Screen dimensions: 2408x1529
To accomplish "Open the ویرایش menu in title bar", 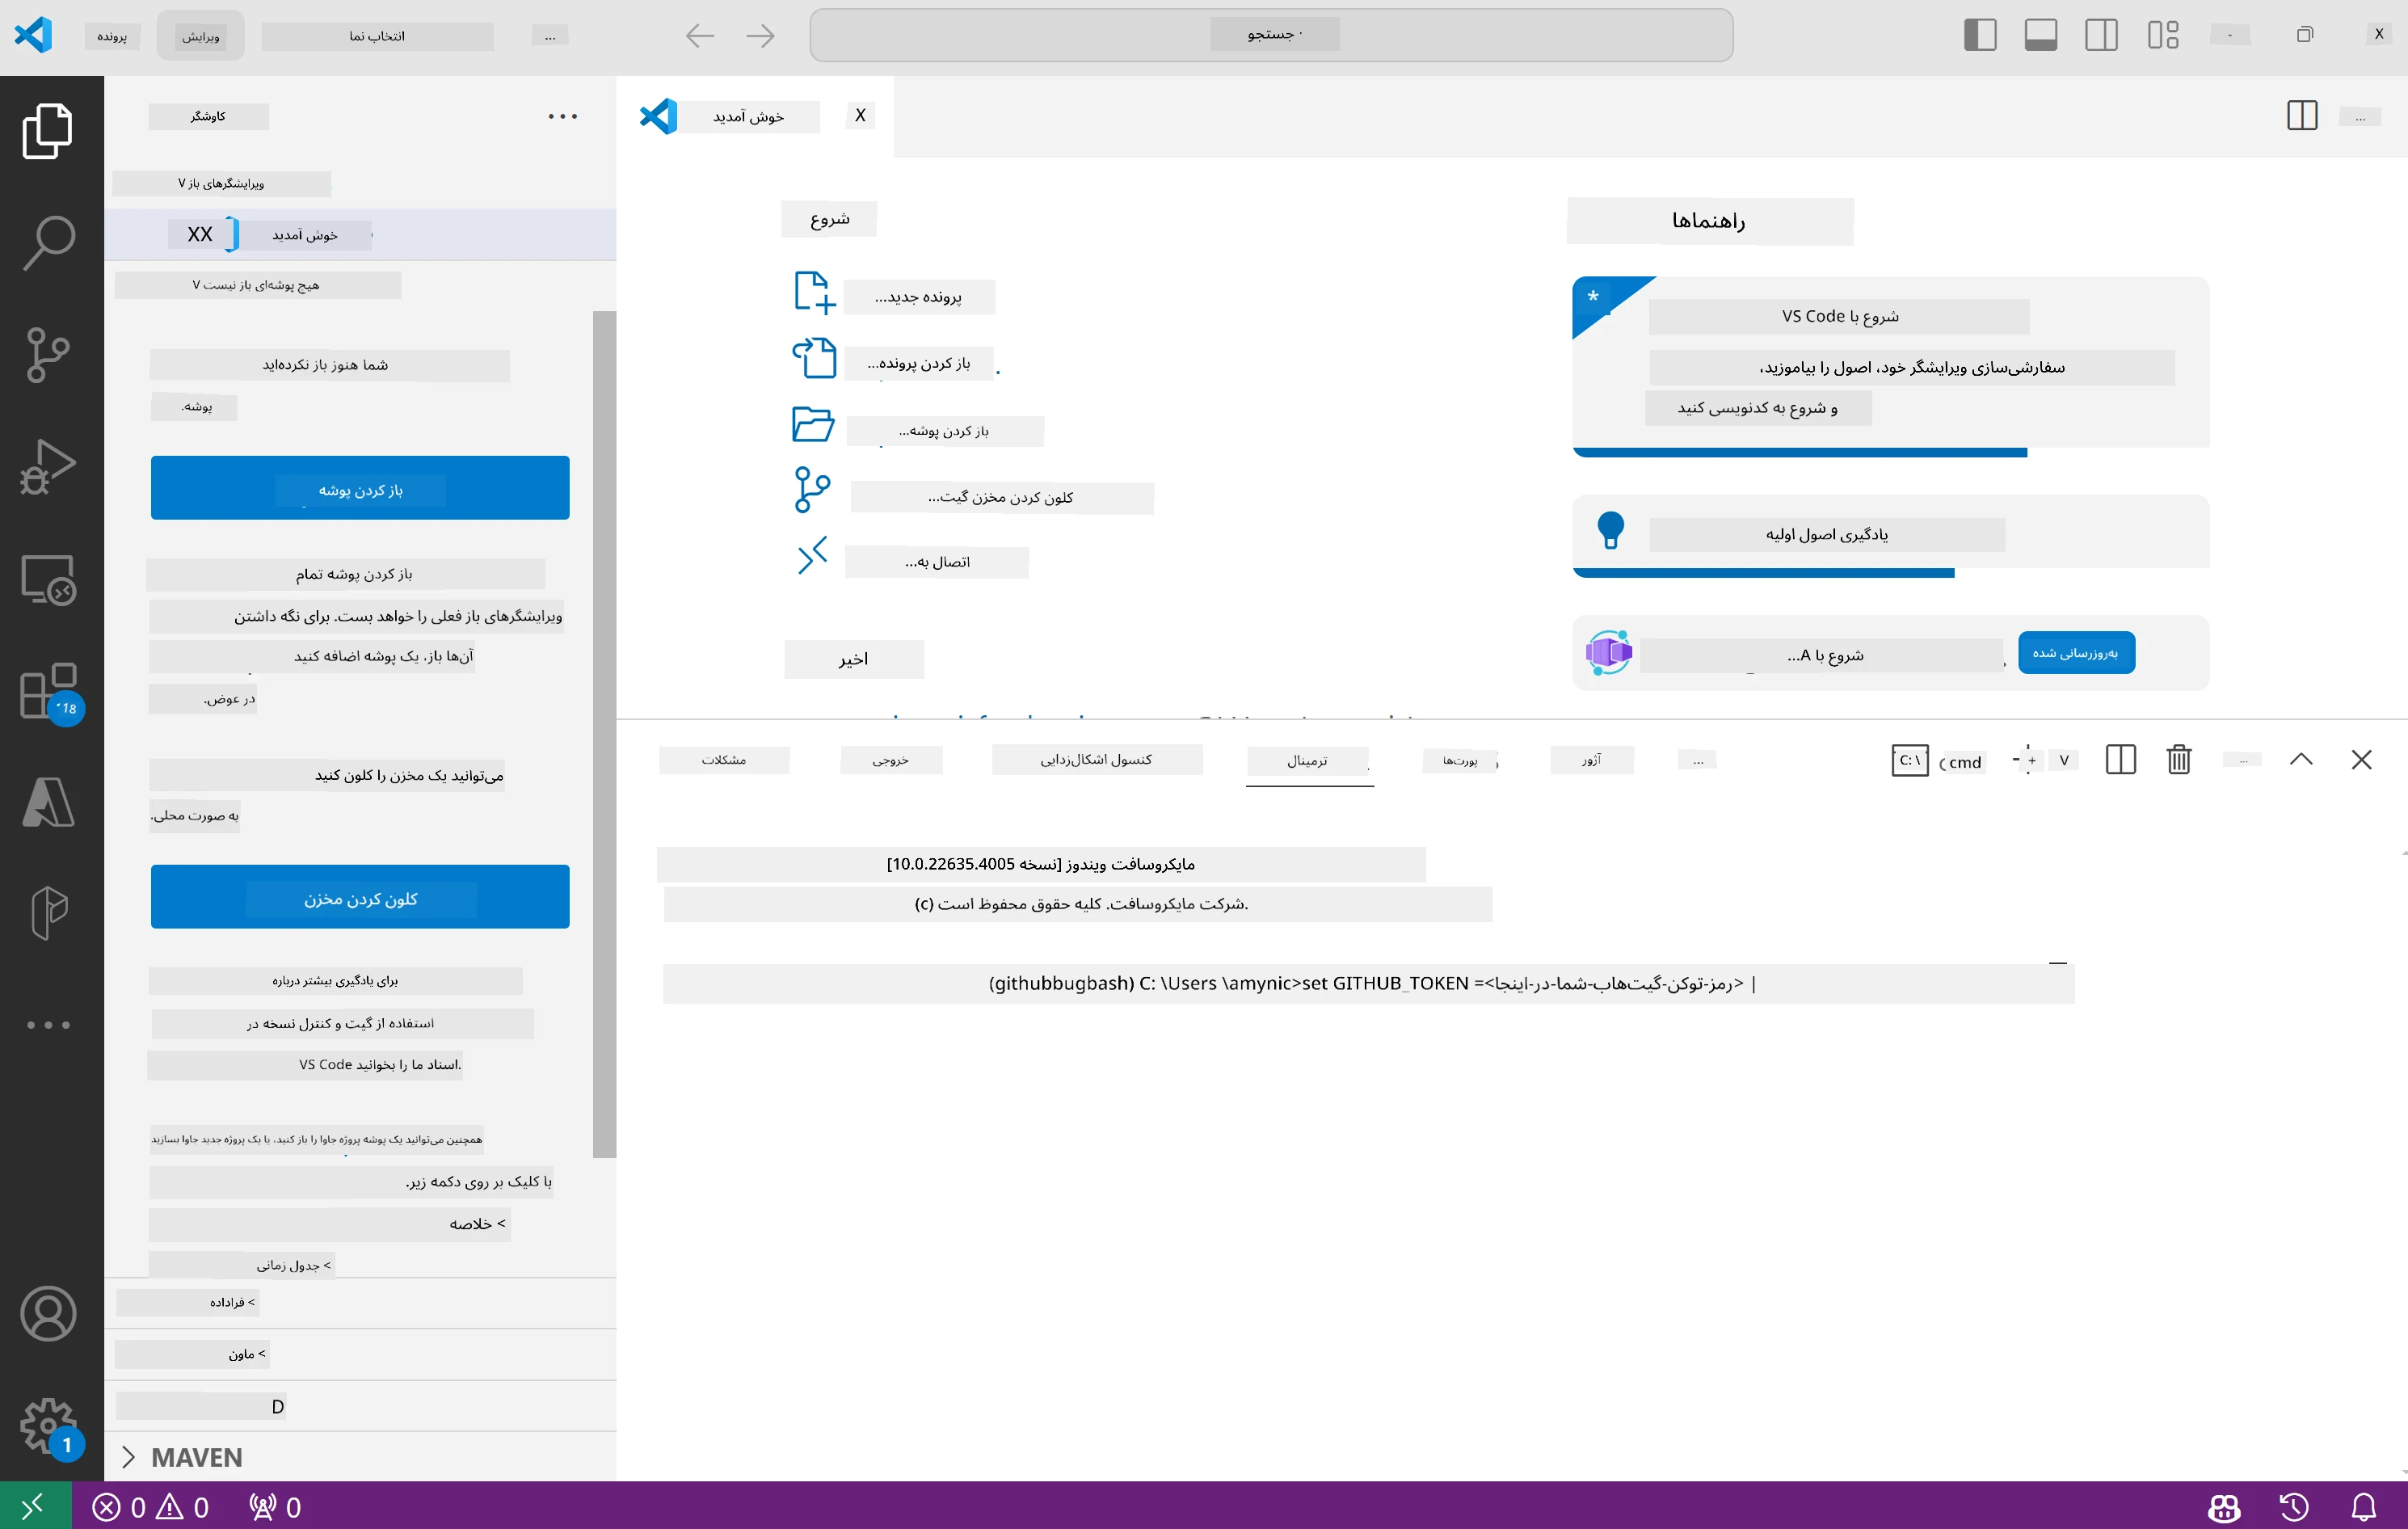I will (x=200, y=36).
